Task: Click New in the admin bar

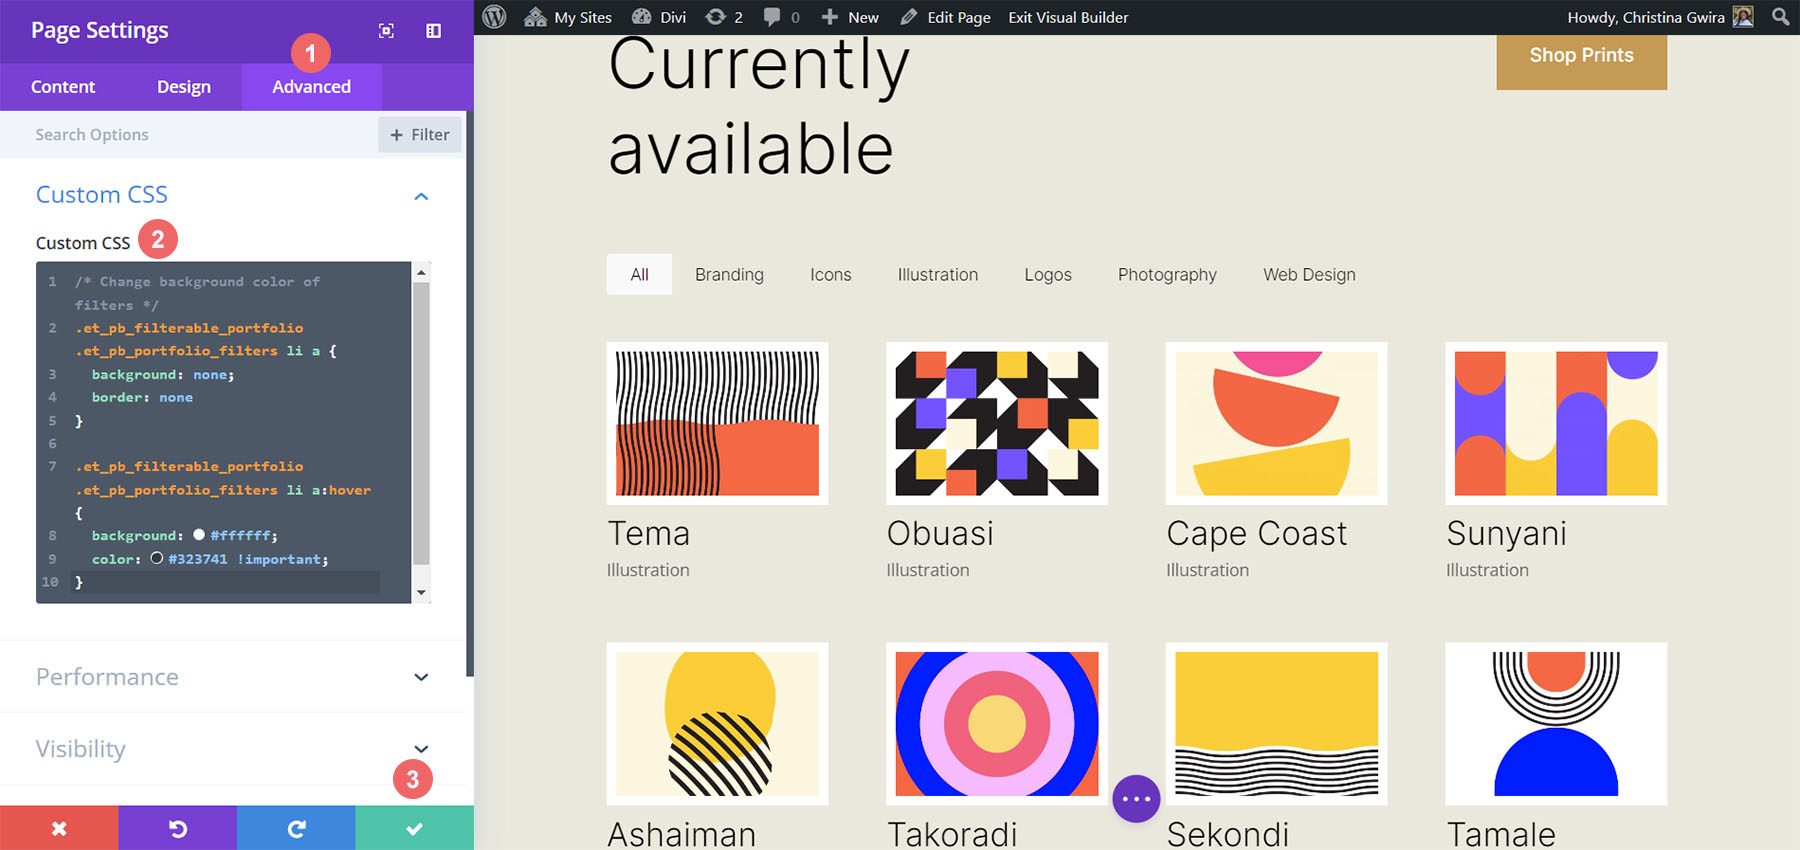Action: point(850,17)
